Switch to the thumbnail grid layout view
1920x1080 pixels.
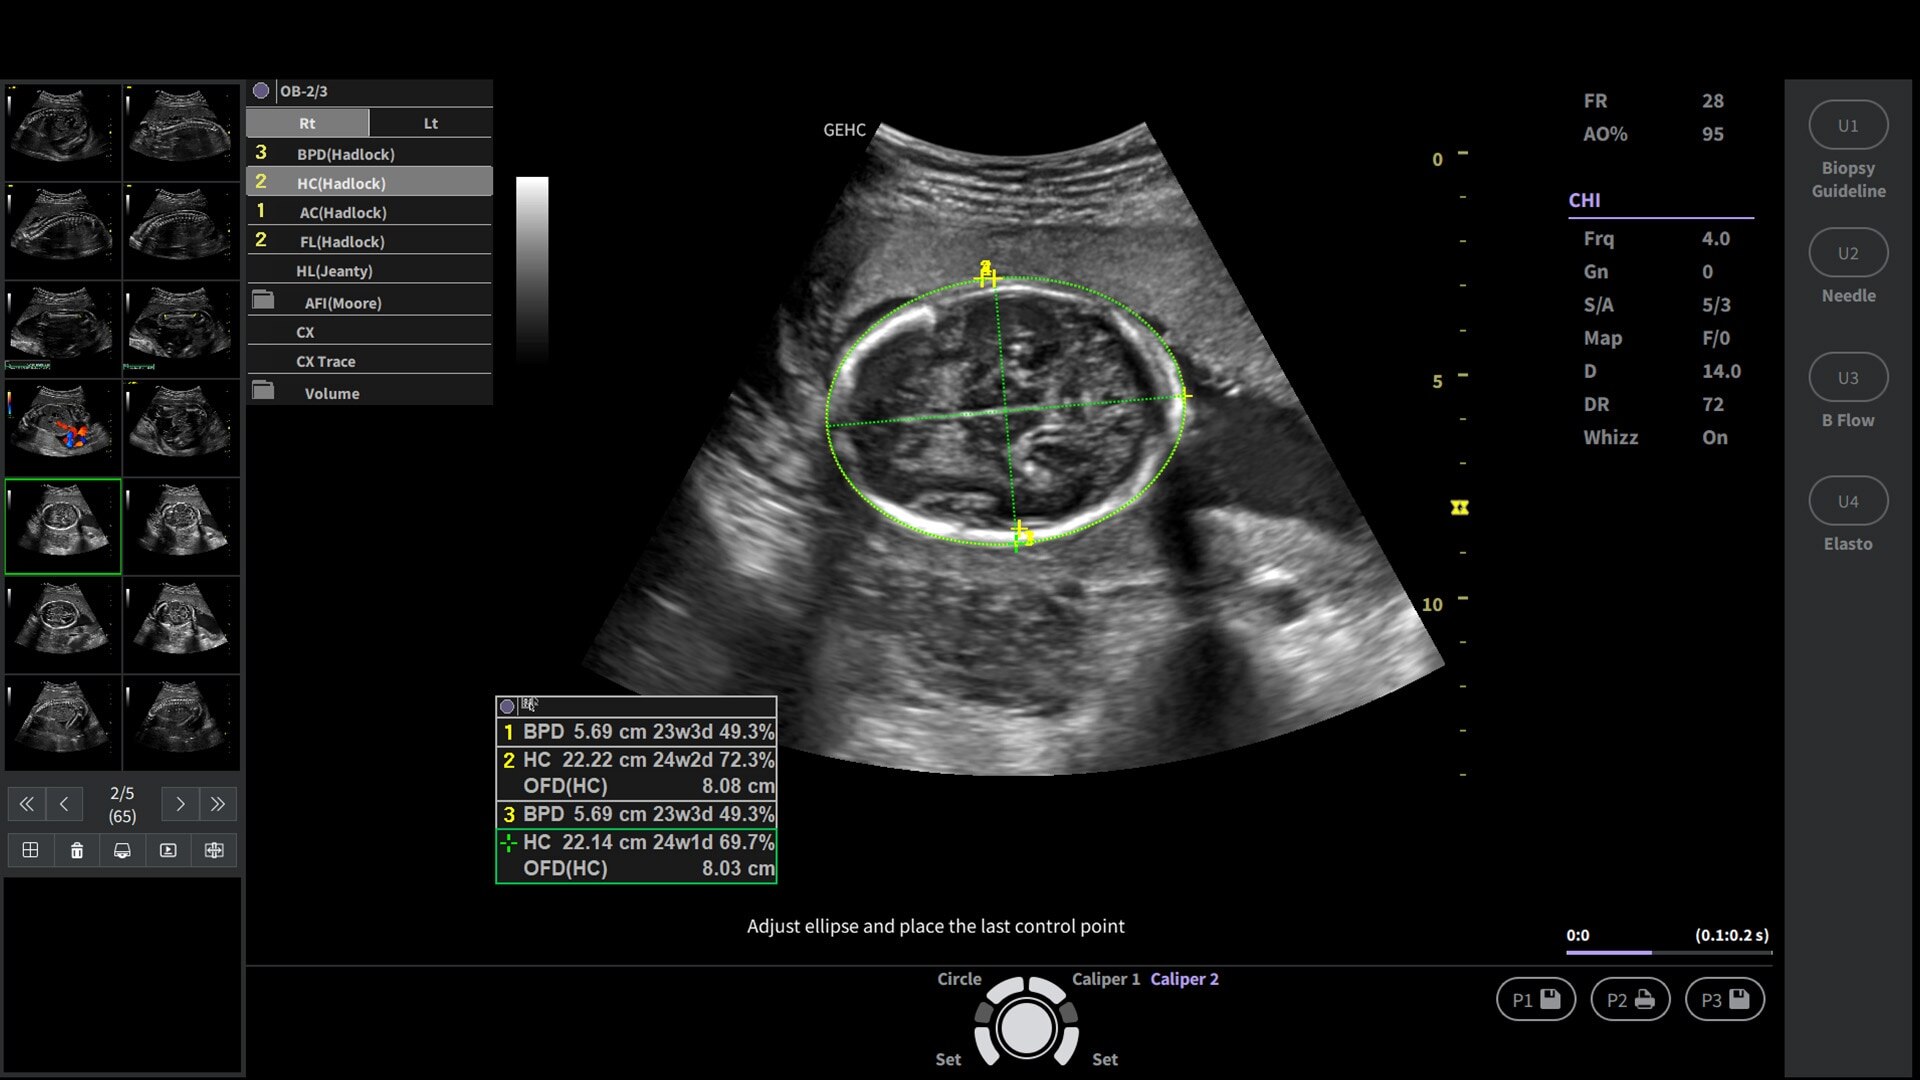(31, 851)
